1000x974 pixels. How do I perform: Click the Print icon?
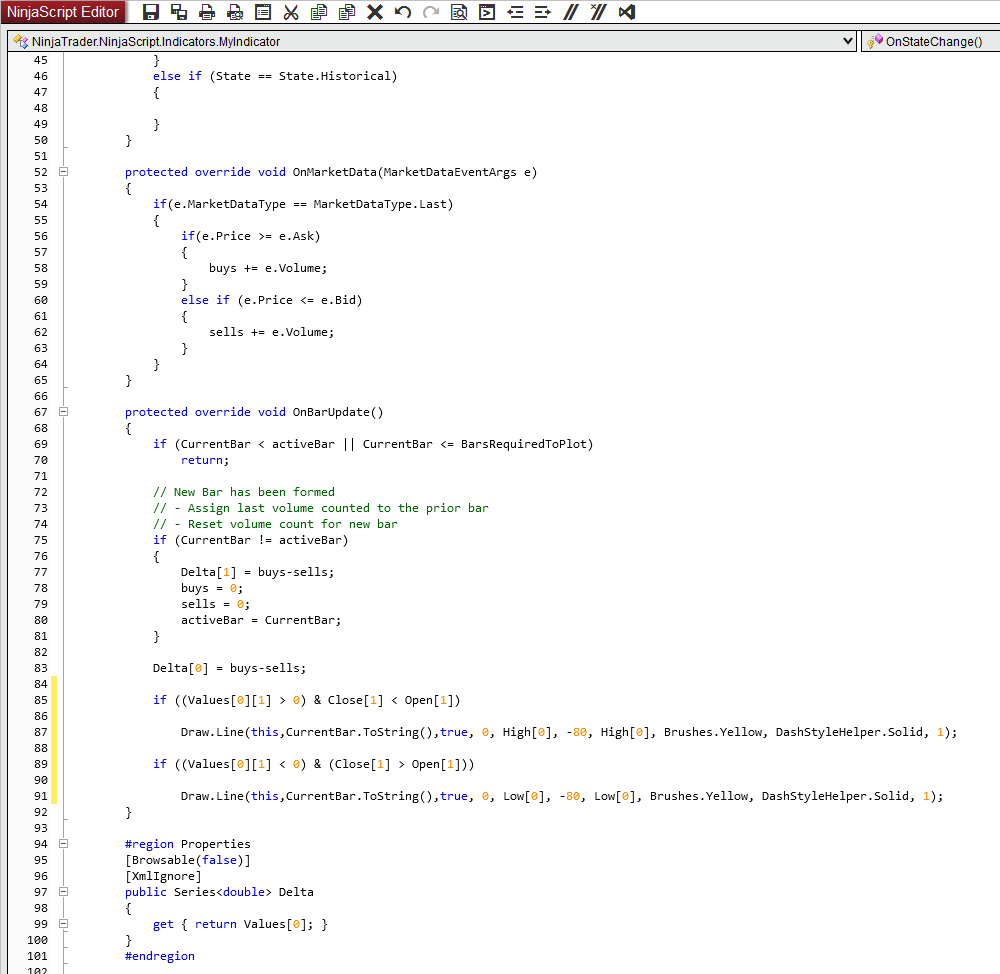[207, 12]
